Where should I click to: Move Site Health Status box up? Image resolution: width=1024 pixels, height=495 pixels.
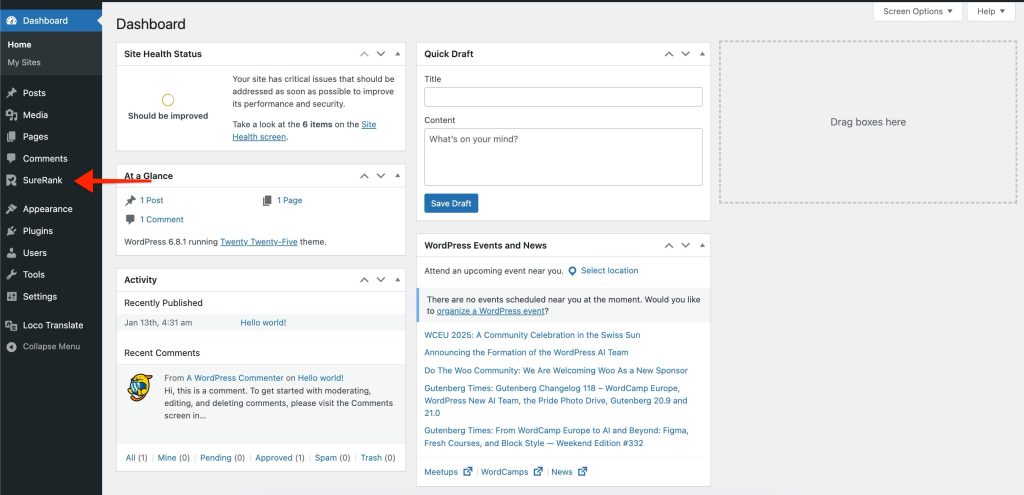coord(364,54)
